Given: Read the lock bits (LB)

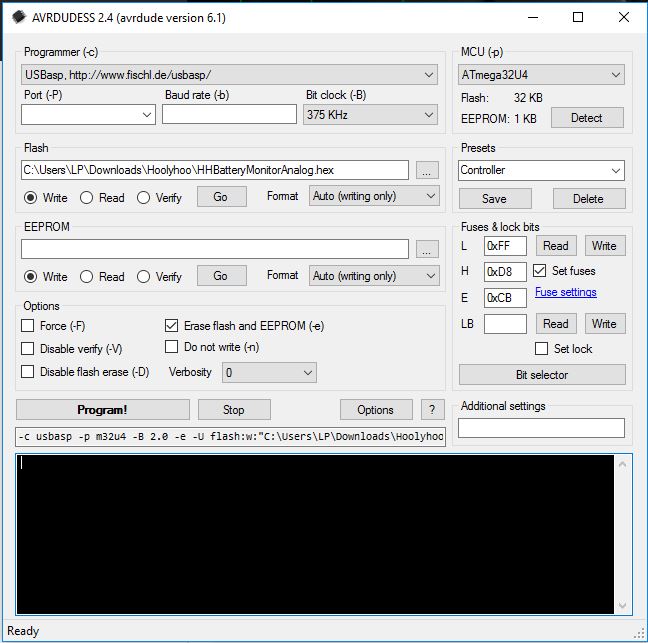Looking at the screenshot, I should (556, 324).
